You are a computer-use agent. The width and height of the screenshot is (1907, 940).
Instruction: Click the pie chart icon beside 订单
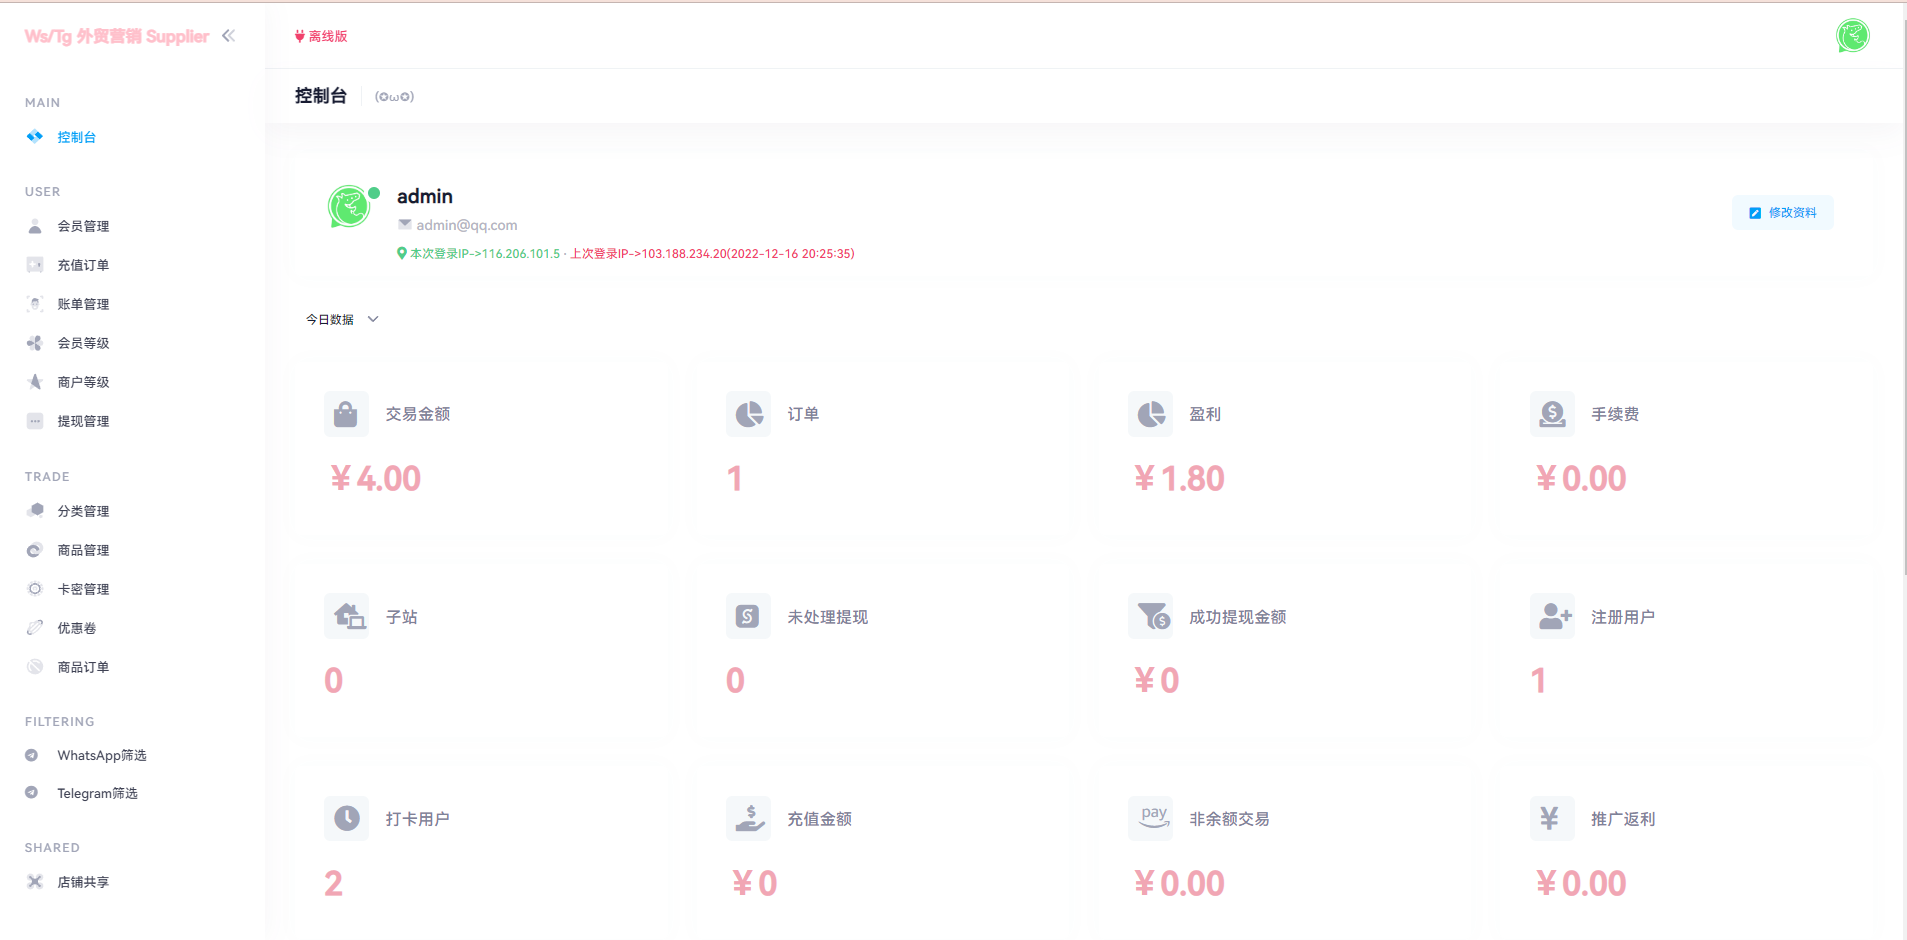click(x=748, y=414)
